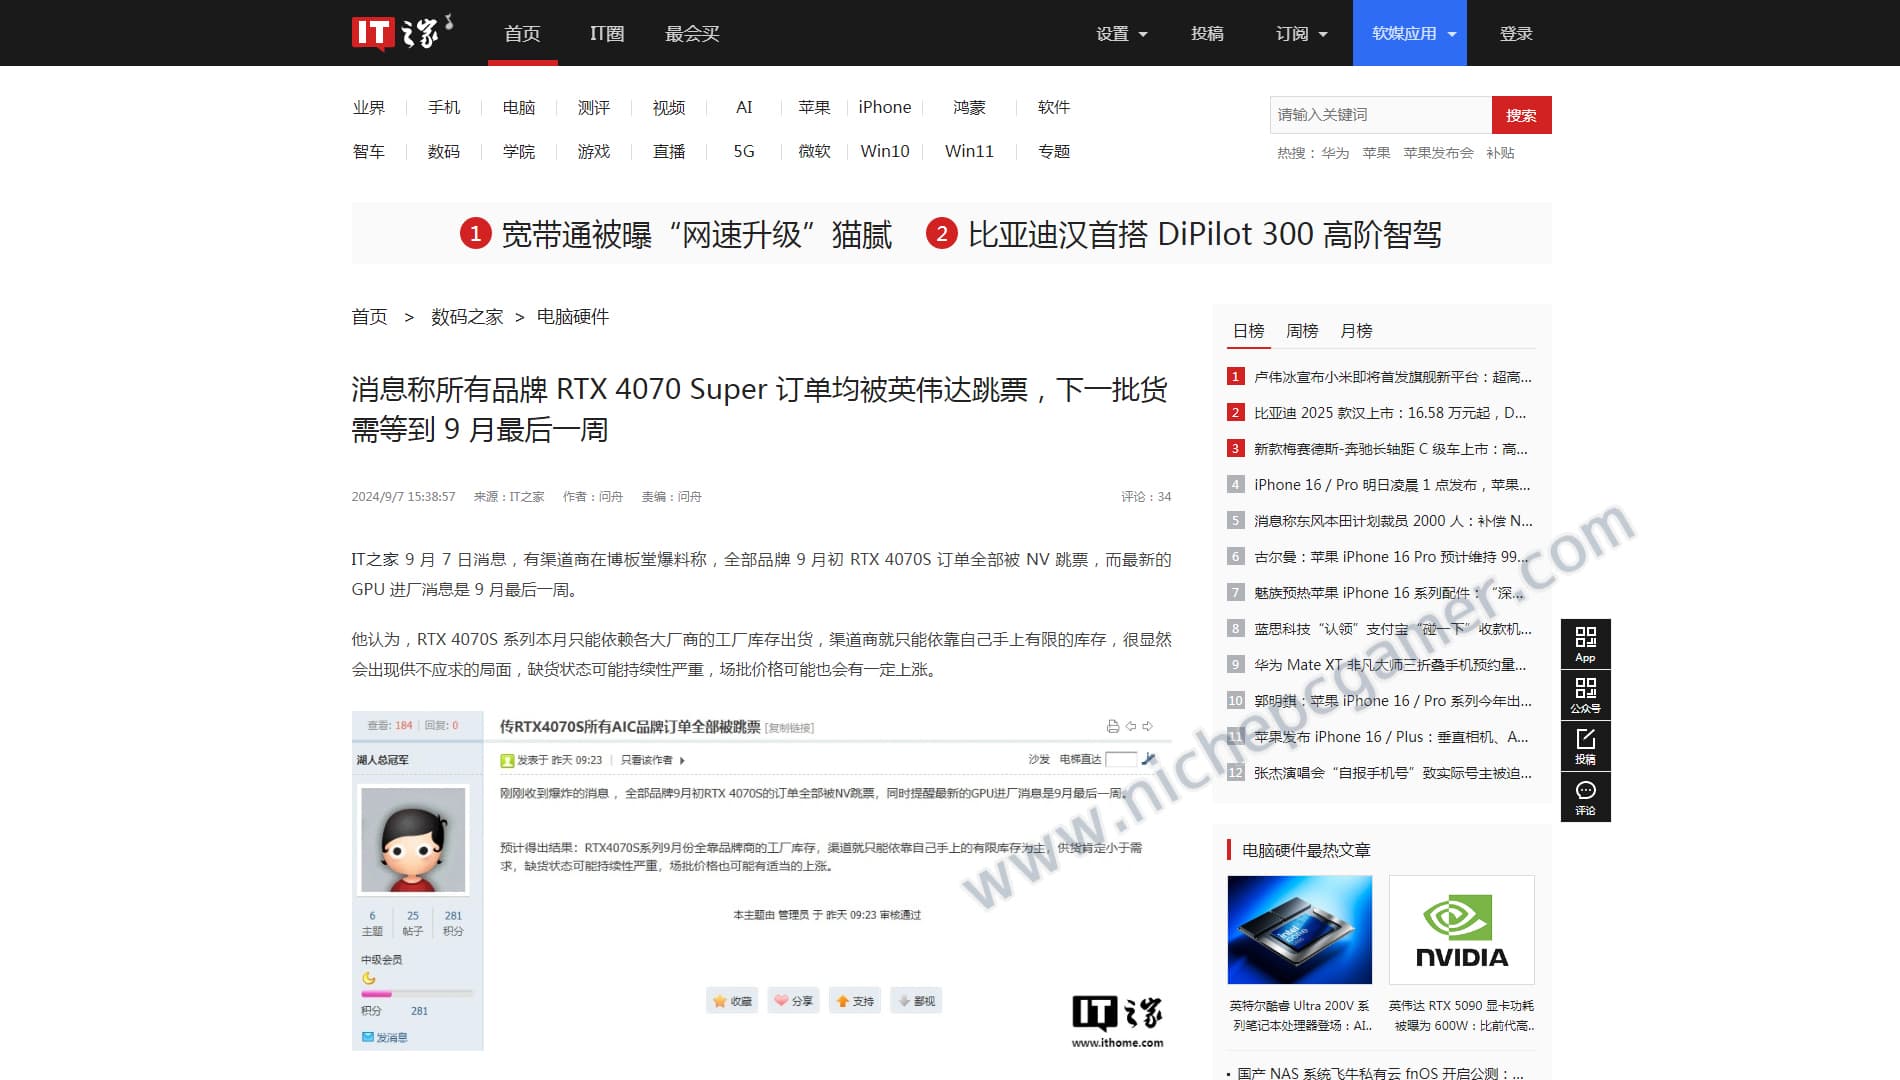
Task: Go to 首页 tab in header
Action: click(x=522, y=33)
